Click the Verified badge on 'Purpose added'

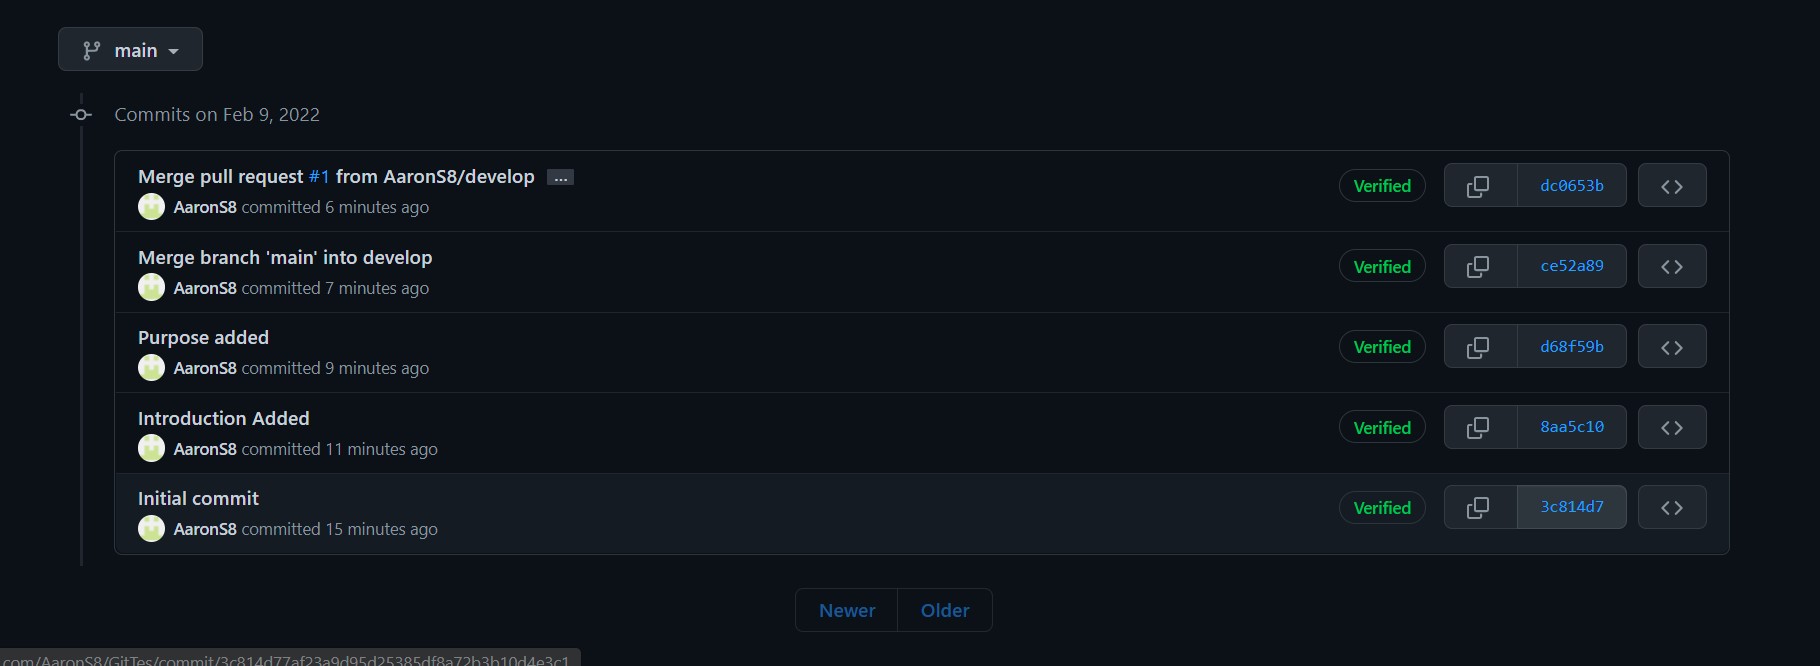[x=1381, y=347]
